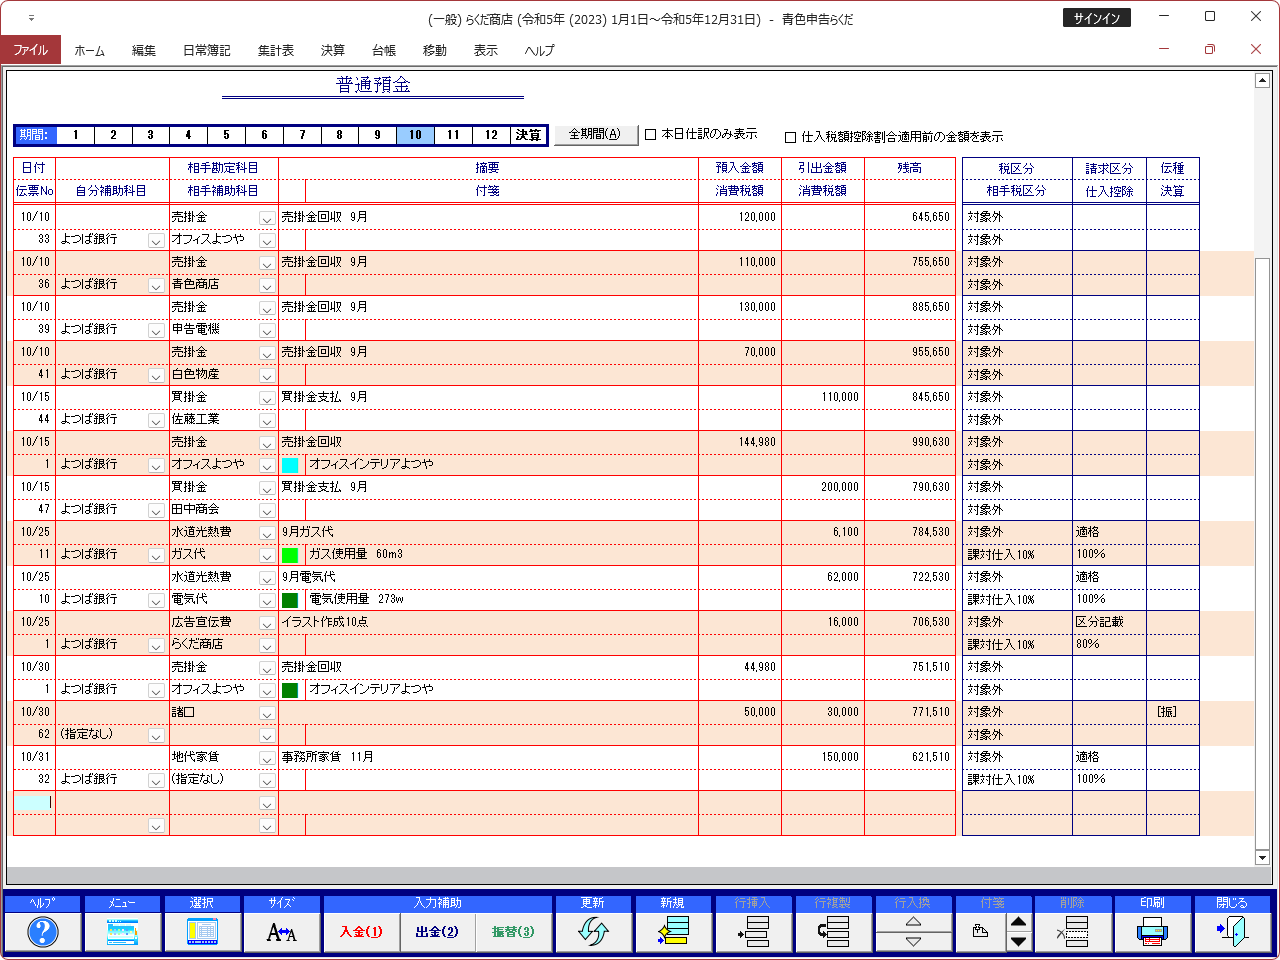The height and width of the screenshot is (960, 1280).
Task: Click the サイズ font size icon
Action: pos(282,932)
